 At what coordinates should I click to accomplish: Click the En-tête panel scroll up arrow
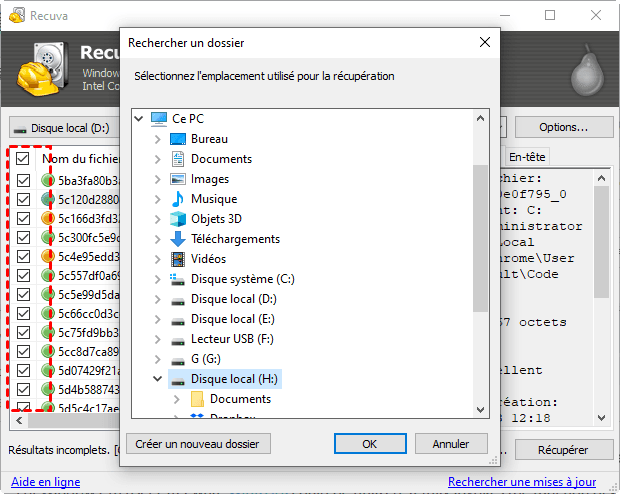pyautogui.click(x=601, y=178)
